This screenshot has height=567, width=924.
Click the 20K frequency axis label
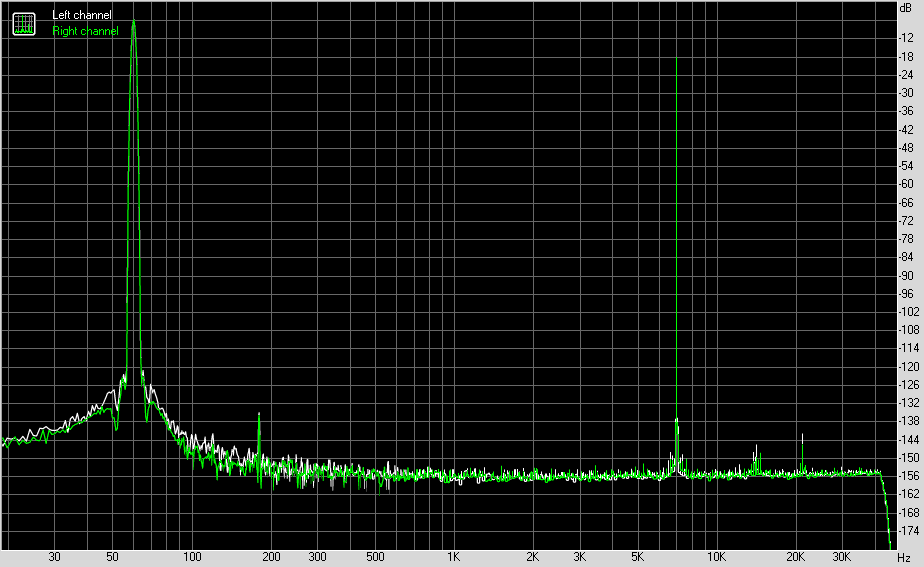(x=795, y=556)
